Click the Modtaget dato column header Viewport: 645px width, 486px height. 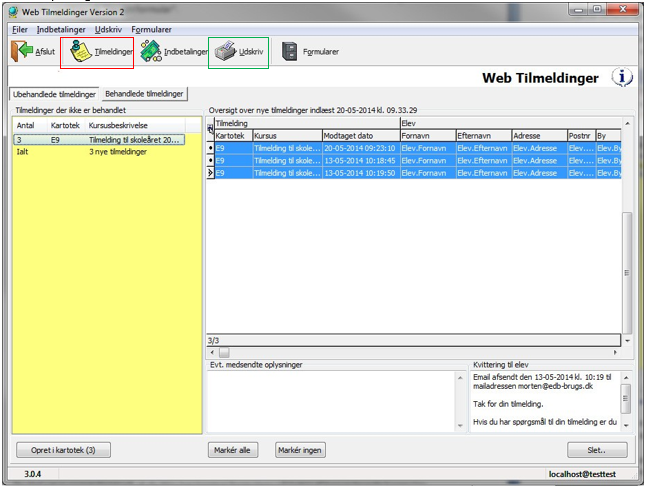pyautogui.click(x=361, y=136)
